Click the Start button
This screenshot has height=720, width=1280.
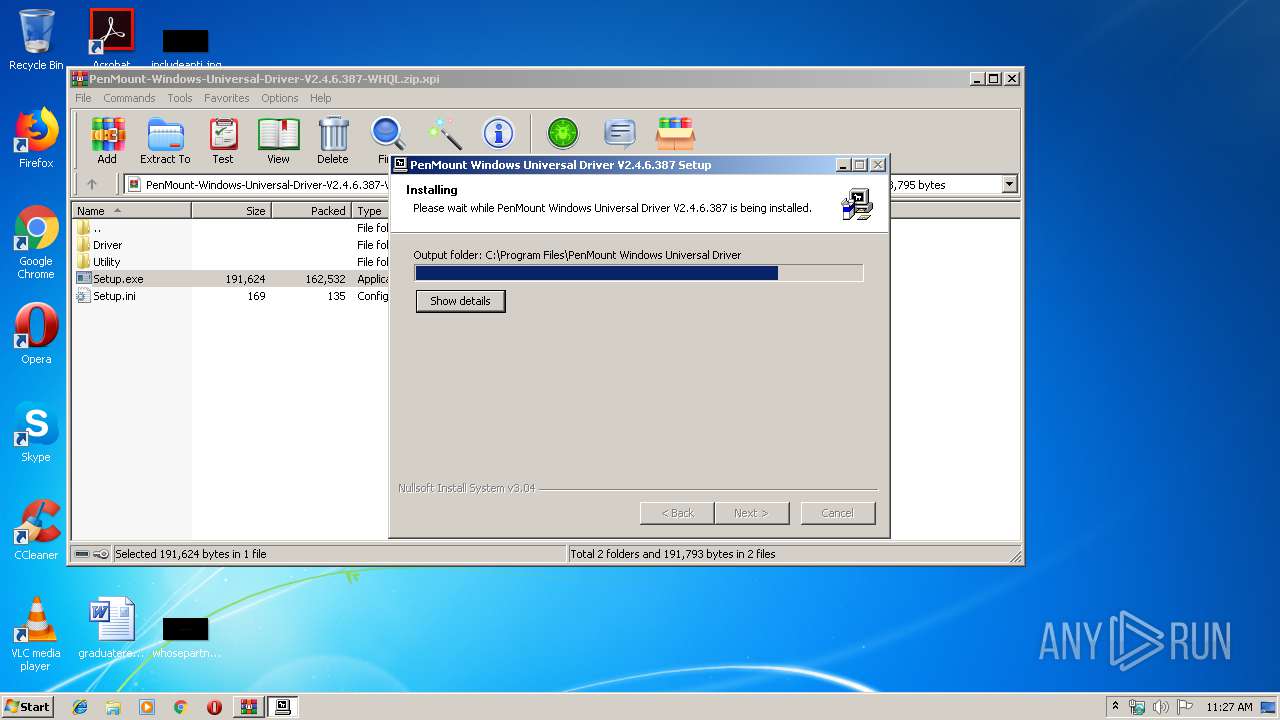pos(27,707)
